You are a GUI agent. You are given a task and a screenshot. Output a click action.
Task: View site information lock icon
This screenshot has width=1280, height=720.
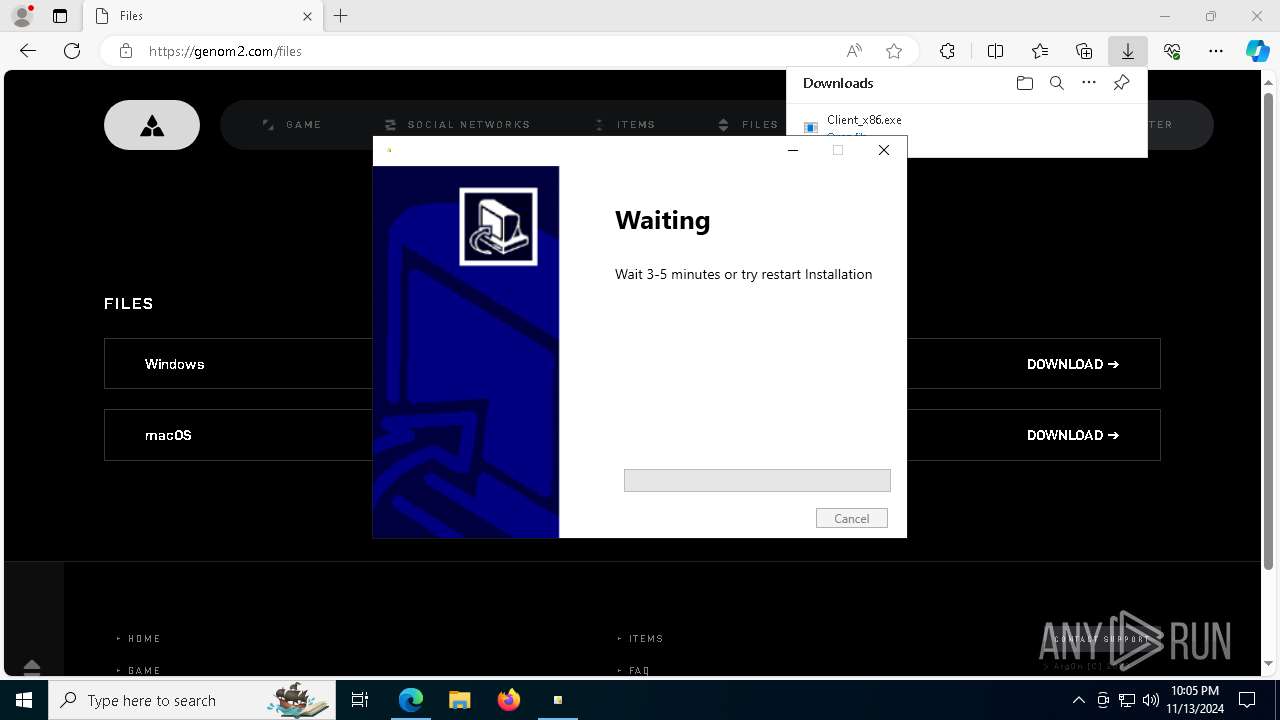coord(126,51)
